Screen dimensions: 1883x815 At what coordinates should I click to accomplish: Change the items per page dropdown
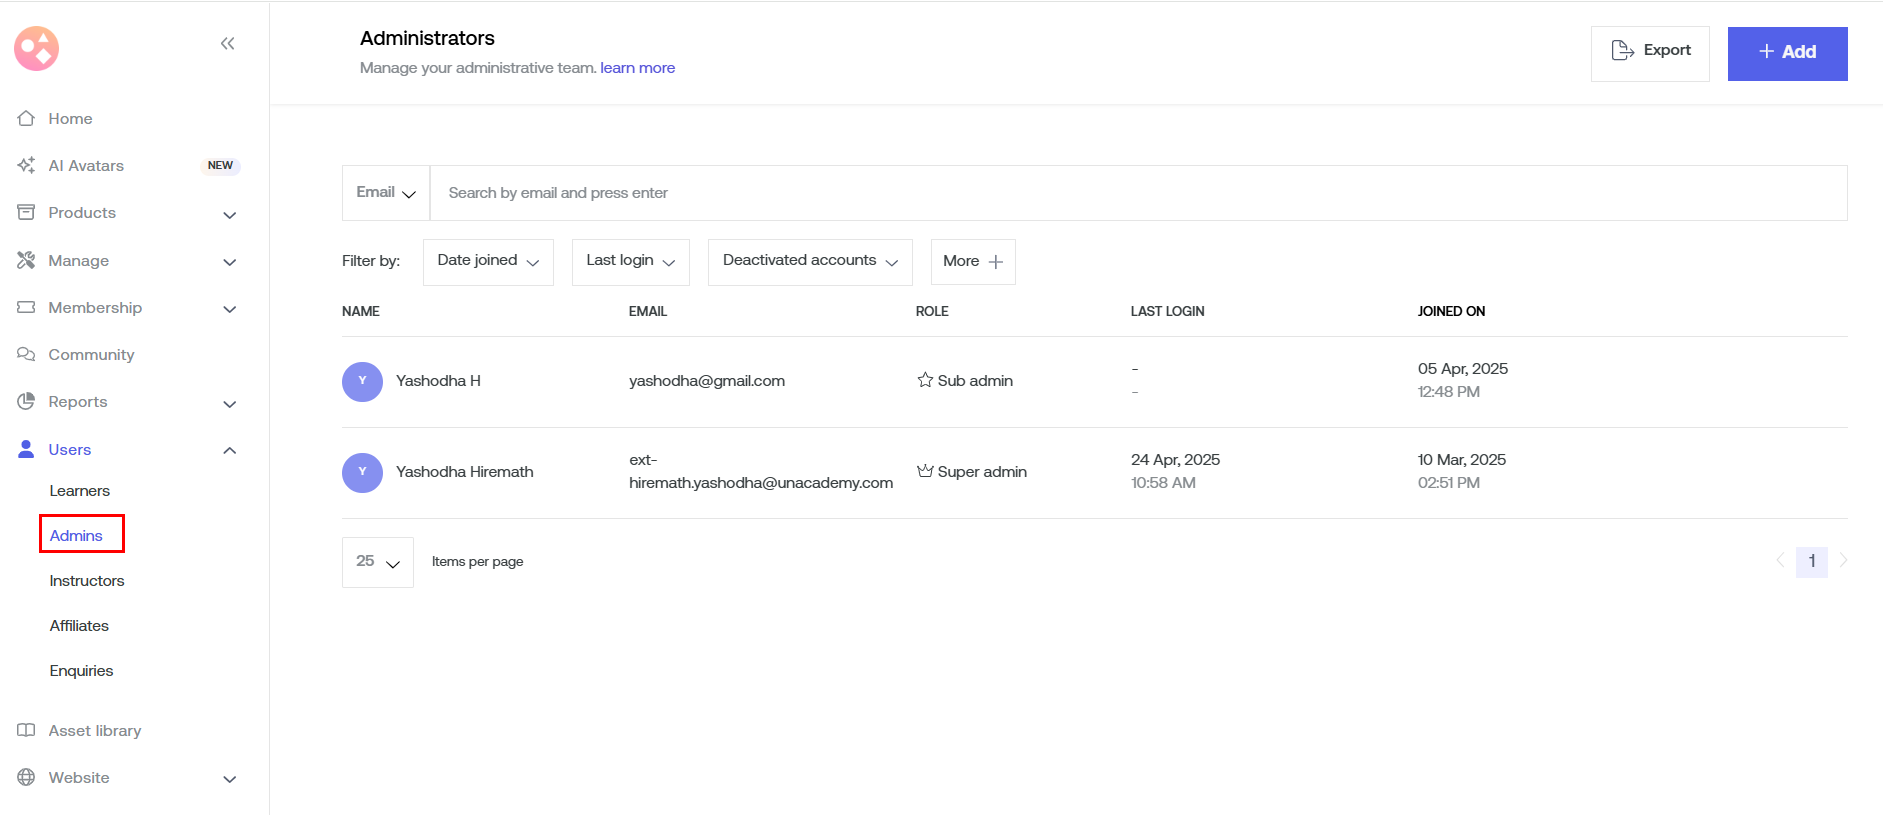[377, 562]
